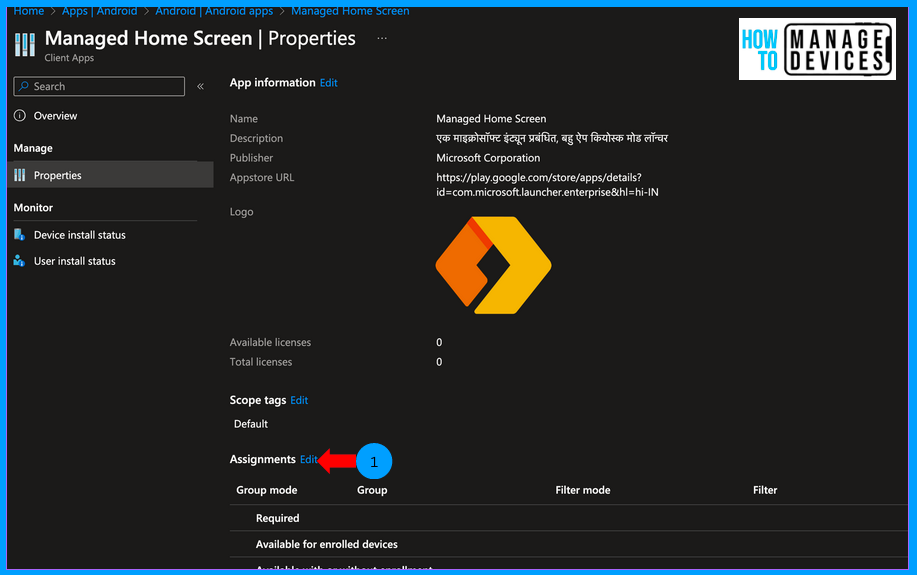Click the Scope tags section heading

coord(257,400)
